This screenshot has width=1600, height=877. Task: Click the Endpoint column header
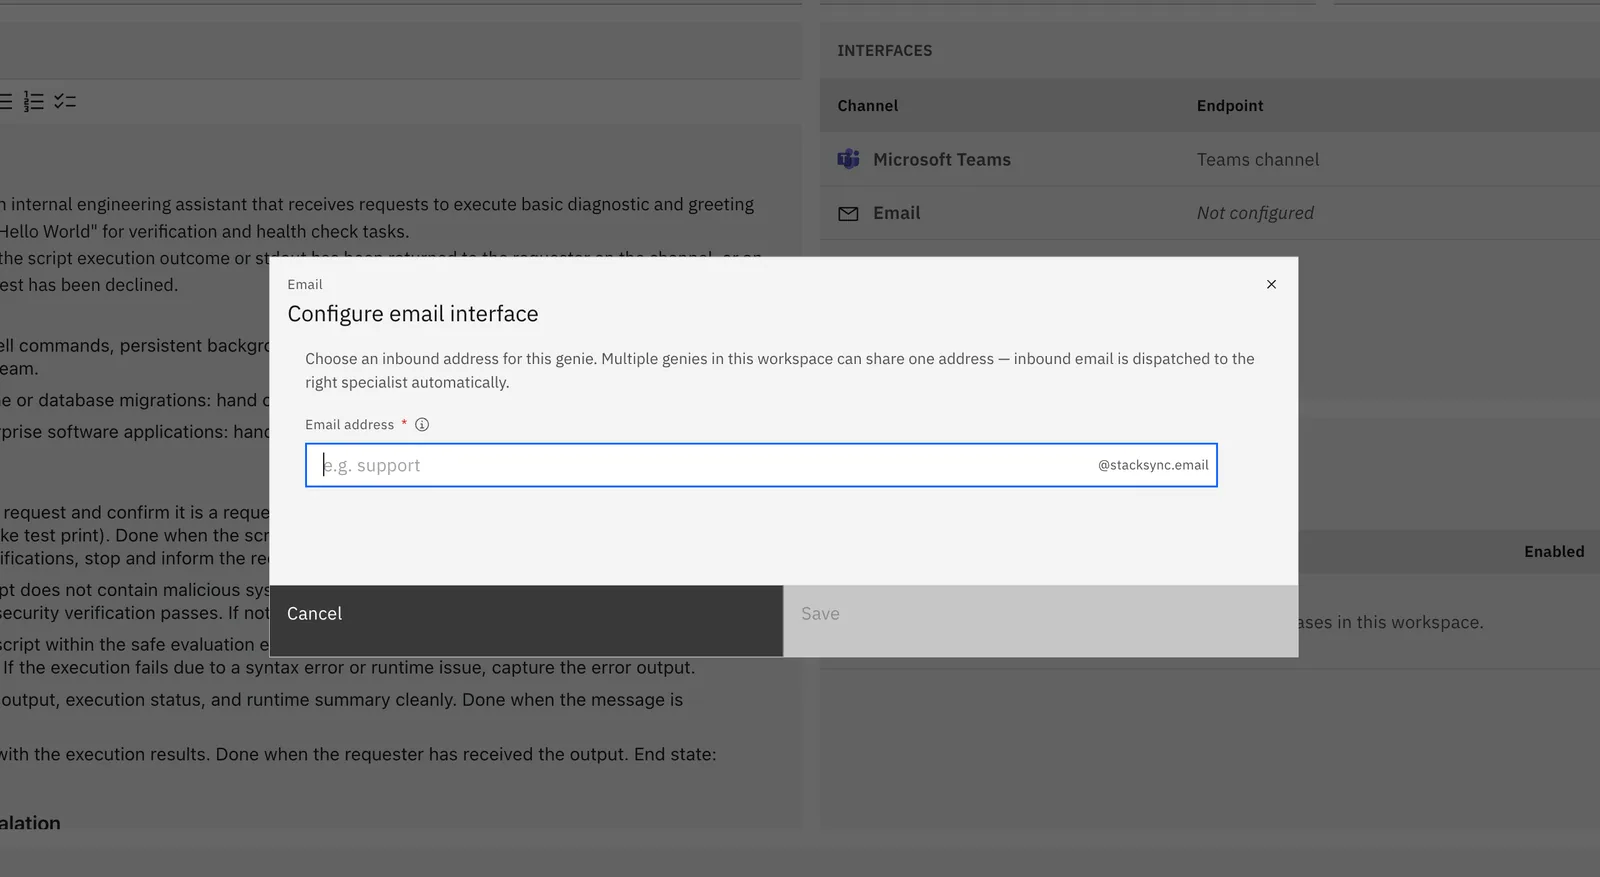pyautogui.click(x=1230, y=106)
